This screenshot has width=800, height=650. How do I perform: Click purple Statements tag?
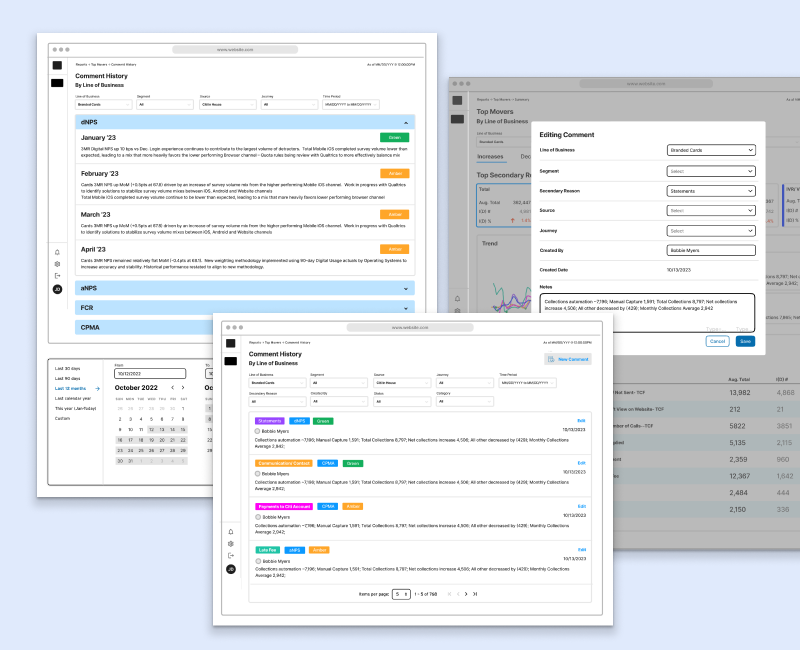coord(269,421)
